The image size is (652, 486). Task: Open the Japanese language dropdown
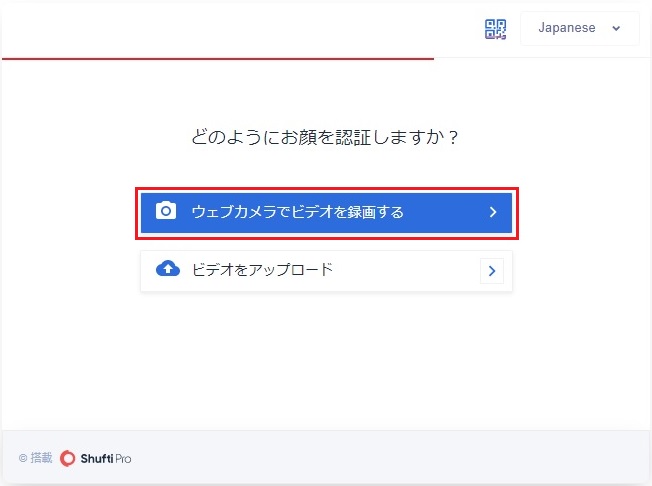580,28
